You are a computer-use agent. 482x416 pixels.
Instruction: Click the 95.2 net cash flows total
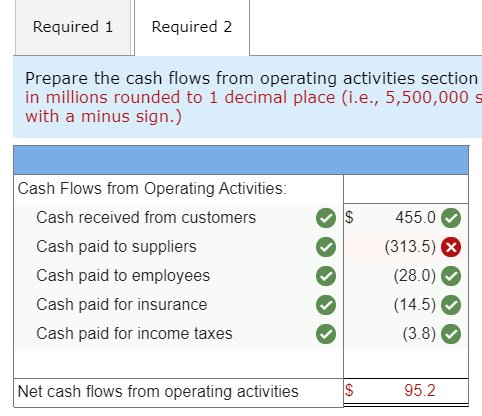click(x=420, y=390)
